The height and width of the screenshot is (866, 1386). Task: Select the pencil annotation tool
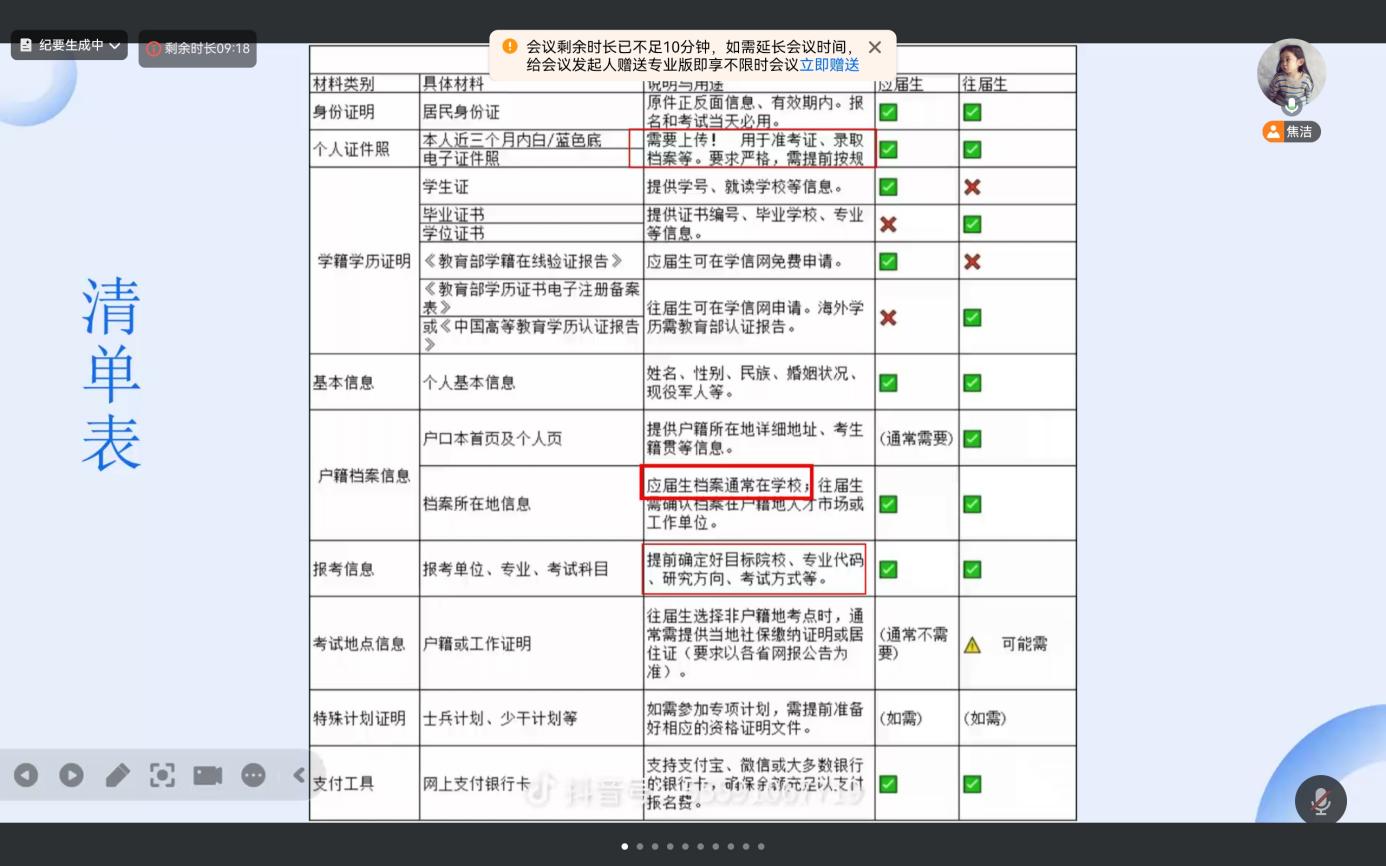pos(117,775)
